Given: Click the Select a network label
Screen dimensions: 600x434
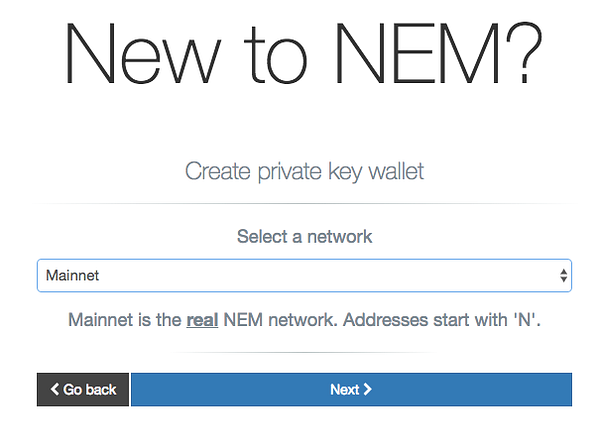Looking at the screenshot, I should 304,236.
